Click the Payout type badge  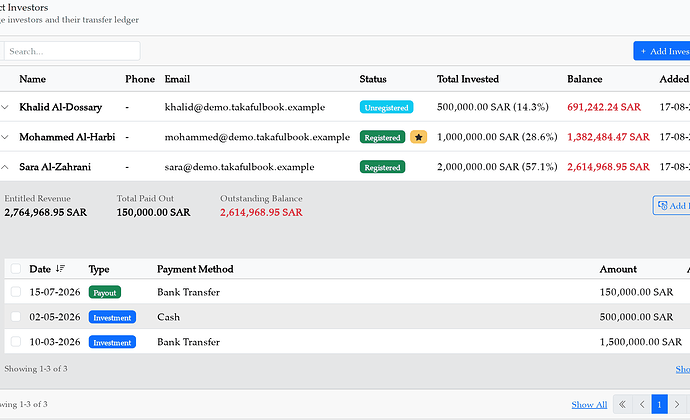pyautogui.click(x=105, y=292)
